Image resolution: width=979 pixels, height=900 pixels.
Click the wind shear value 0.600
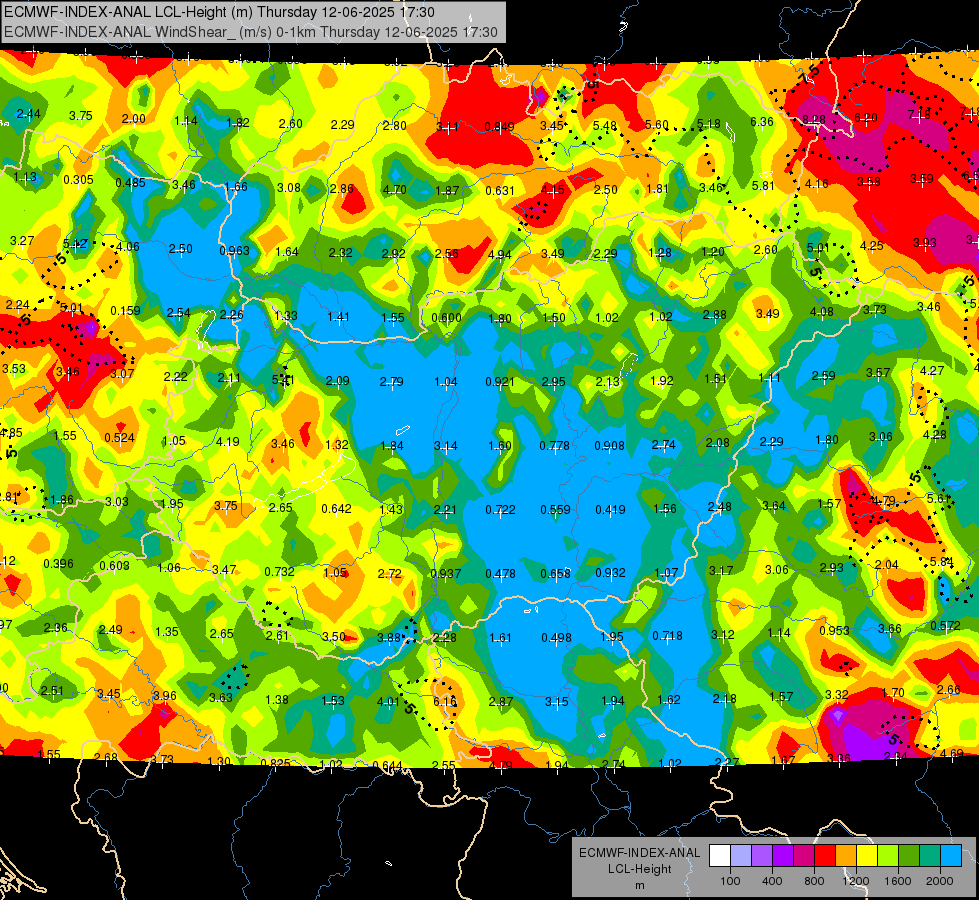coord(446,318)
